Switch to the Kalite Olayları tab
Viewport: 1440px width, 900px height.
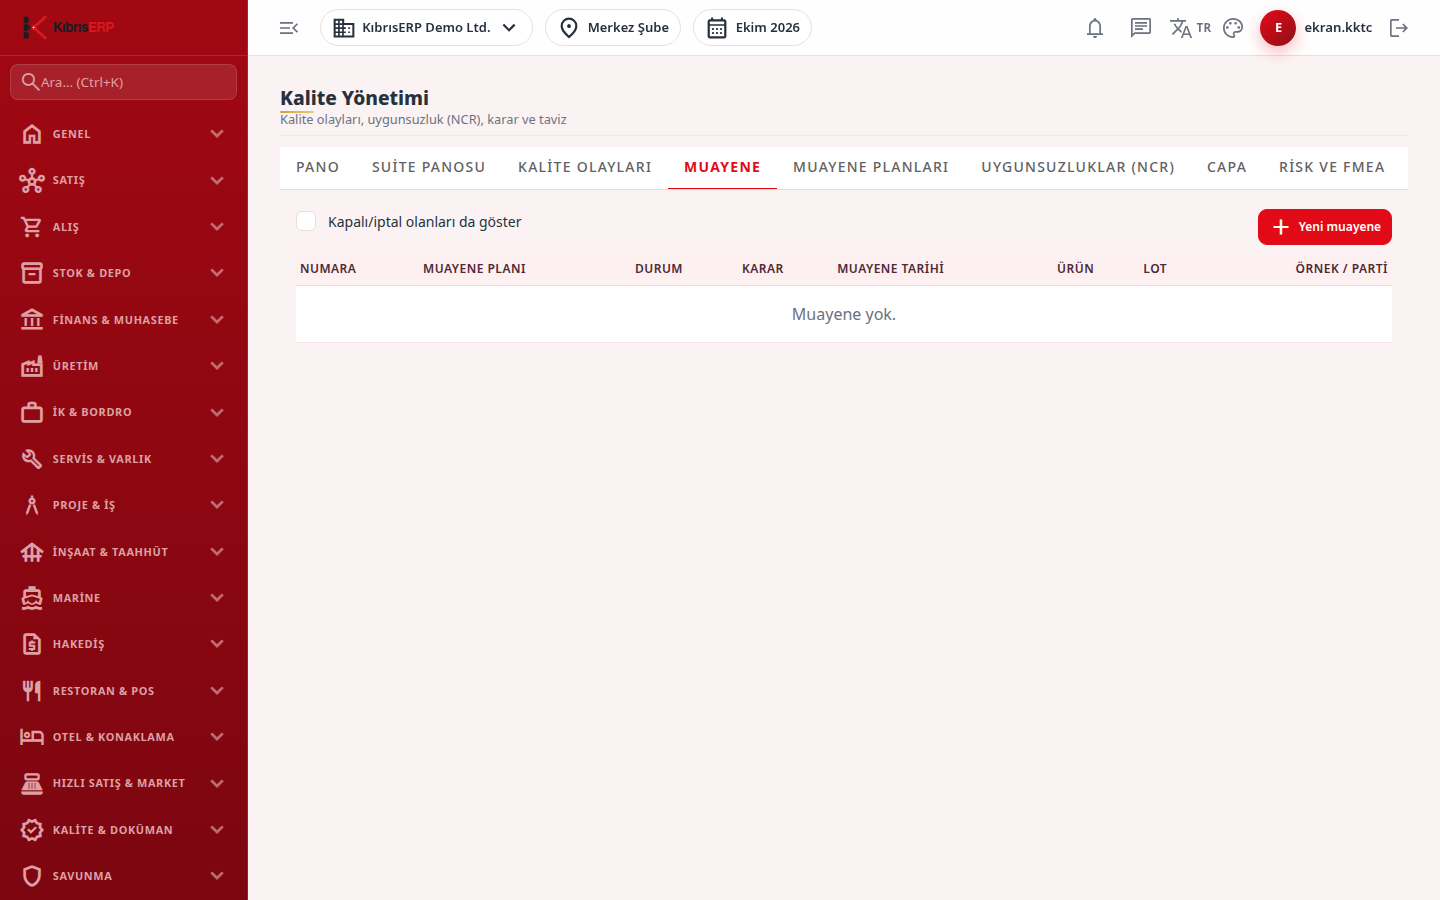pos(585,167)
